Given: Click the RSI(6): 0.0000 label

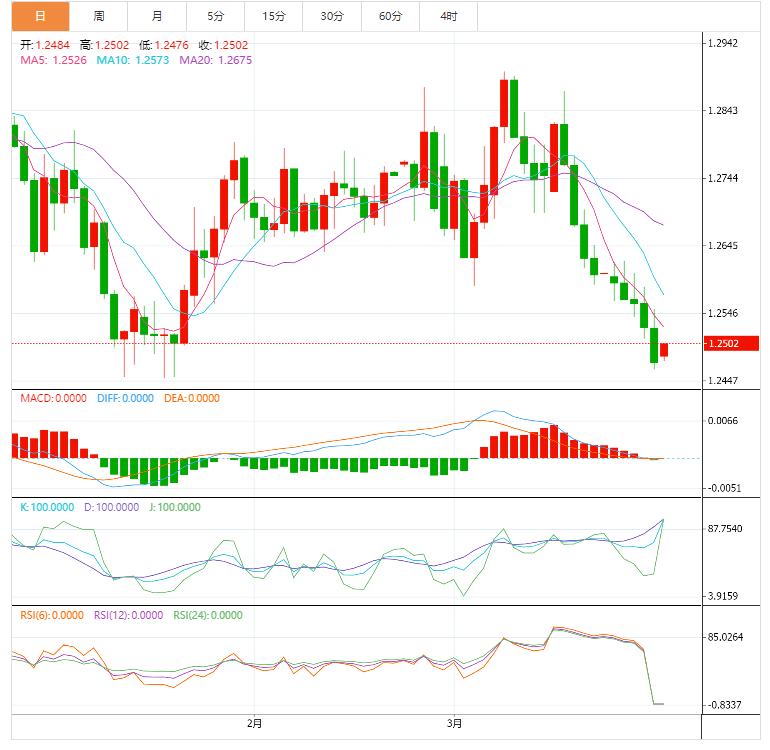Looking at the screenshot, I should [52, 615].
